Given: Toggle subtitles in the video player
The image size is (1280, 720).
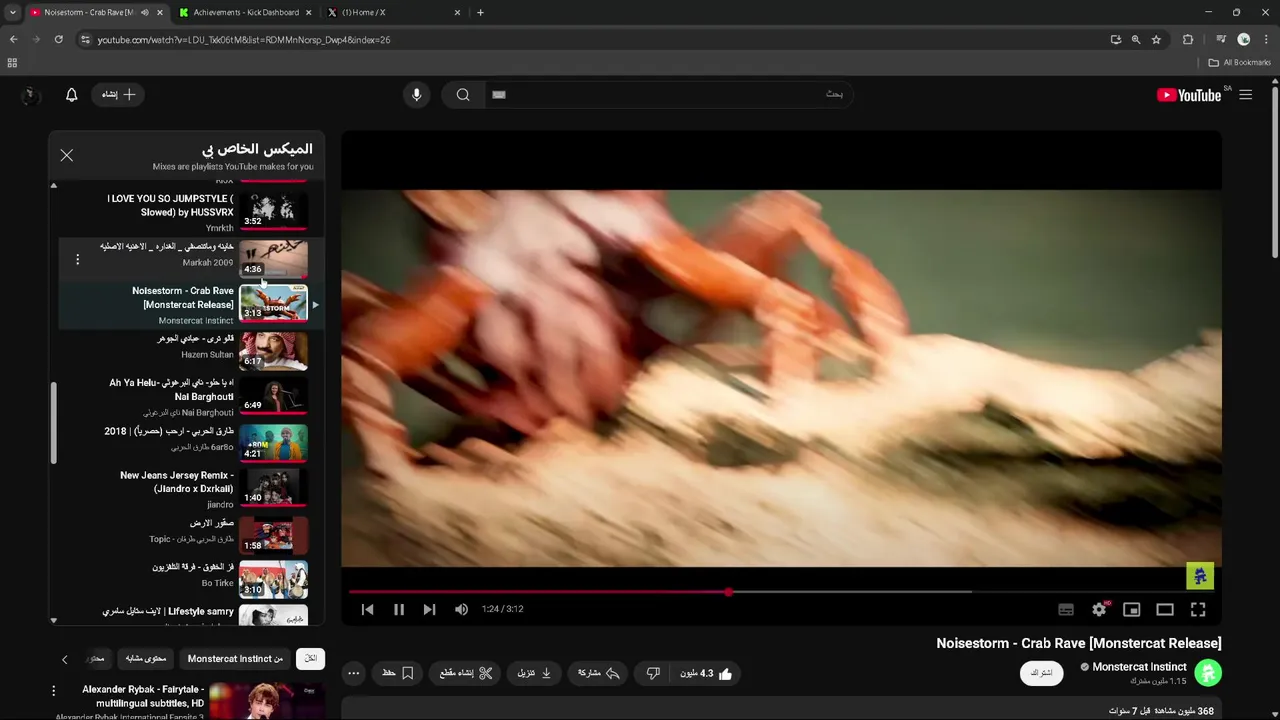Looking at the screenshot, I should pyautogui.click(x=1066, y=609).
